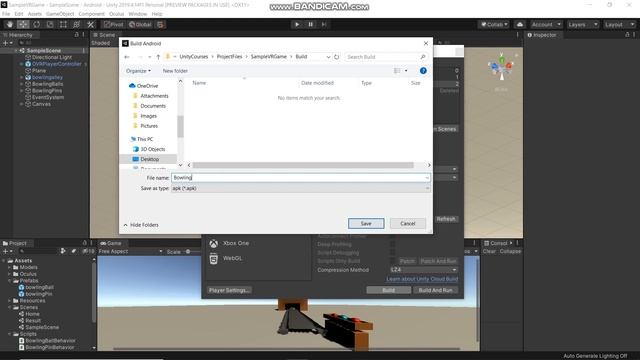640x360 pixels.
Task: Click Build And Run button
Action: (x=436, y=290)
